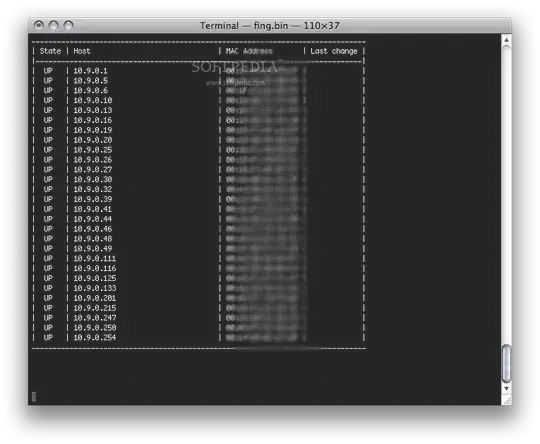Select host 10.9.0.247
Viewport: 540px width, 444px height.
click(95, 318)
